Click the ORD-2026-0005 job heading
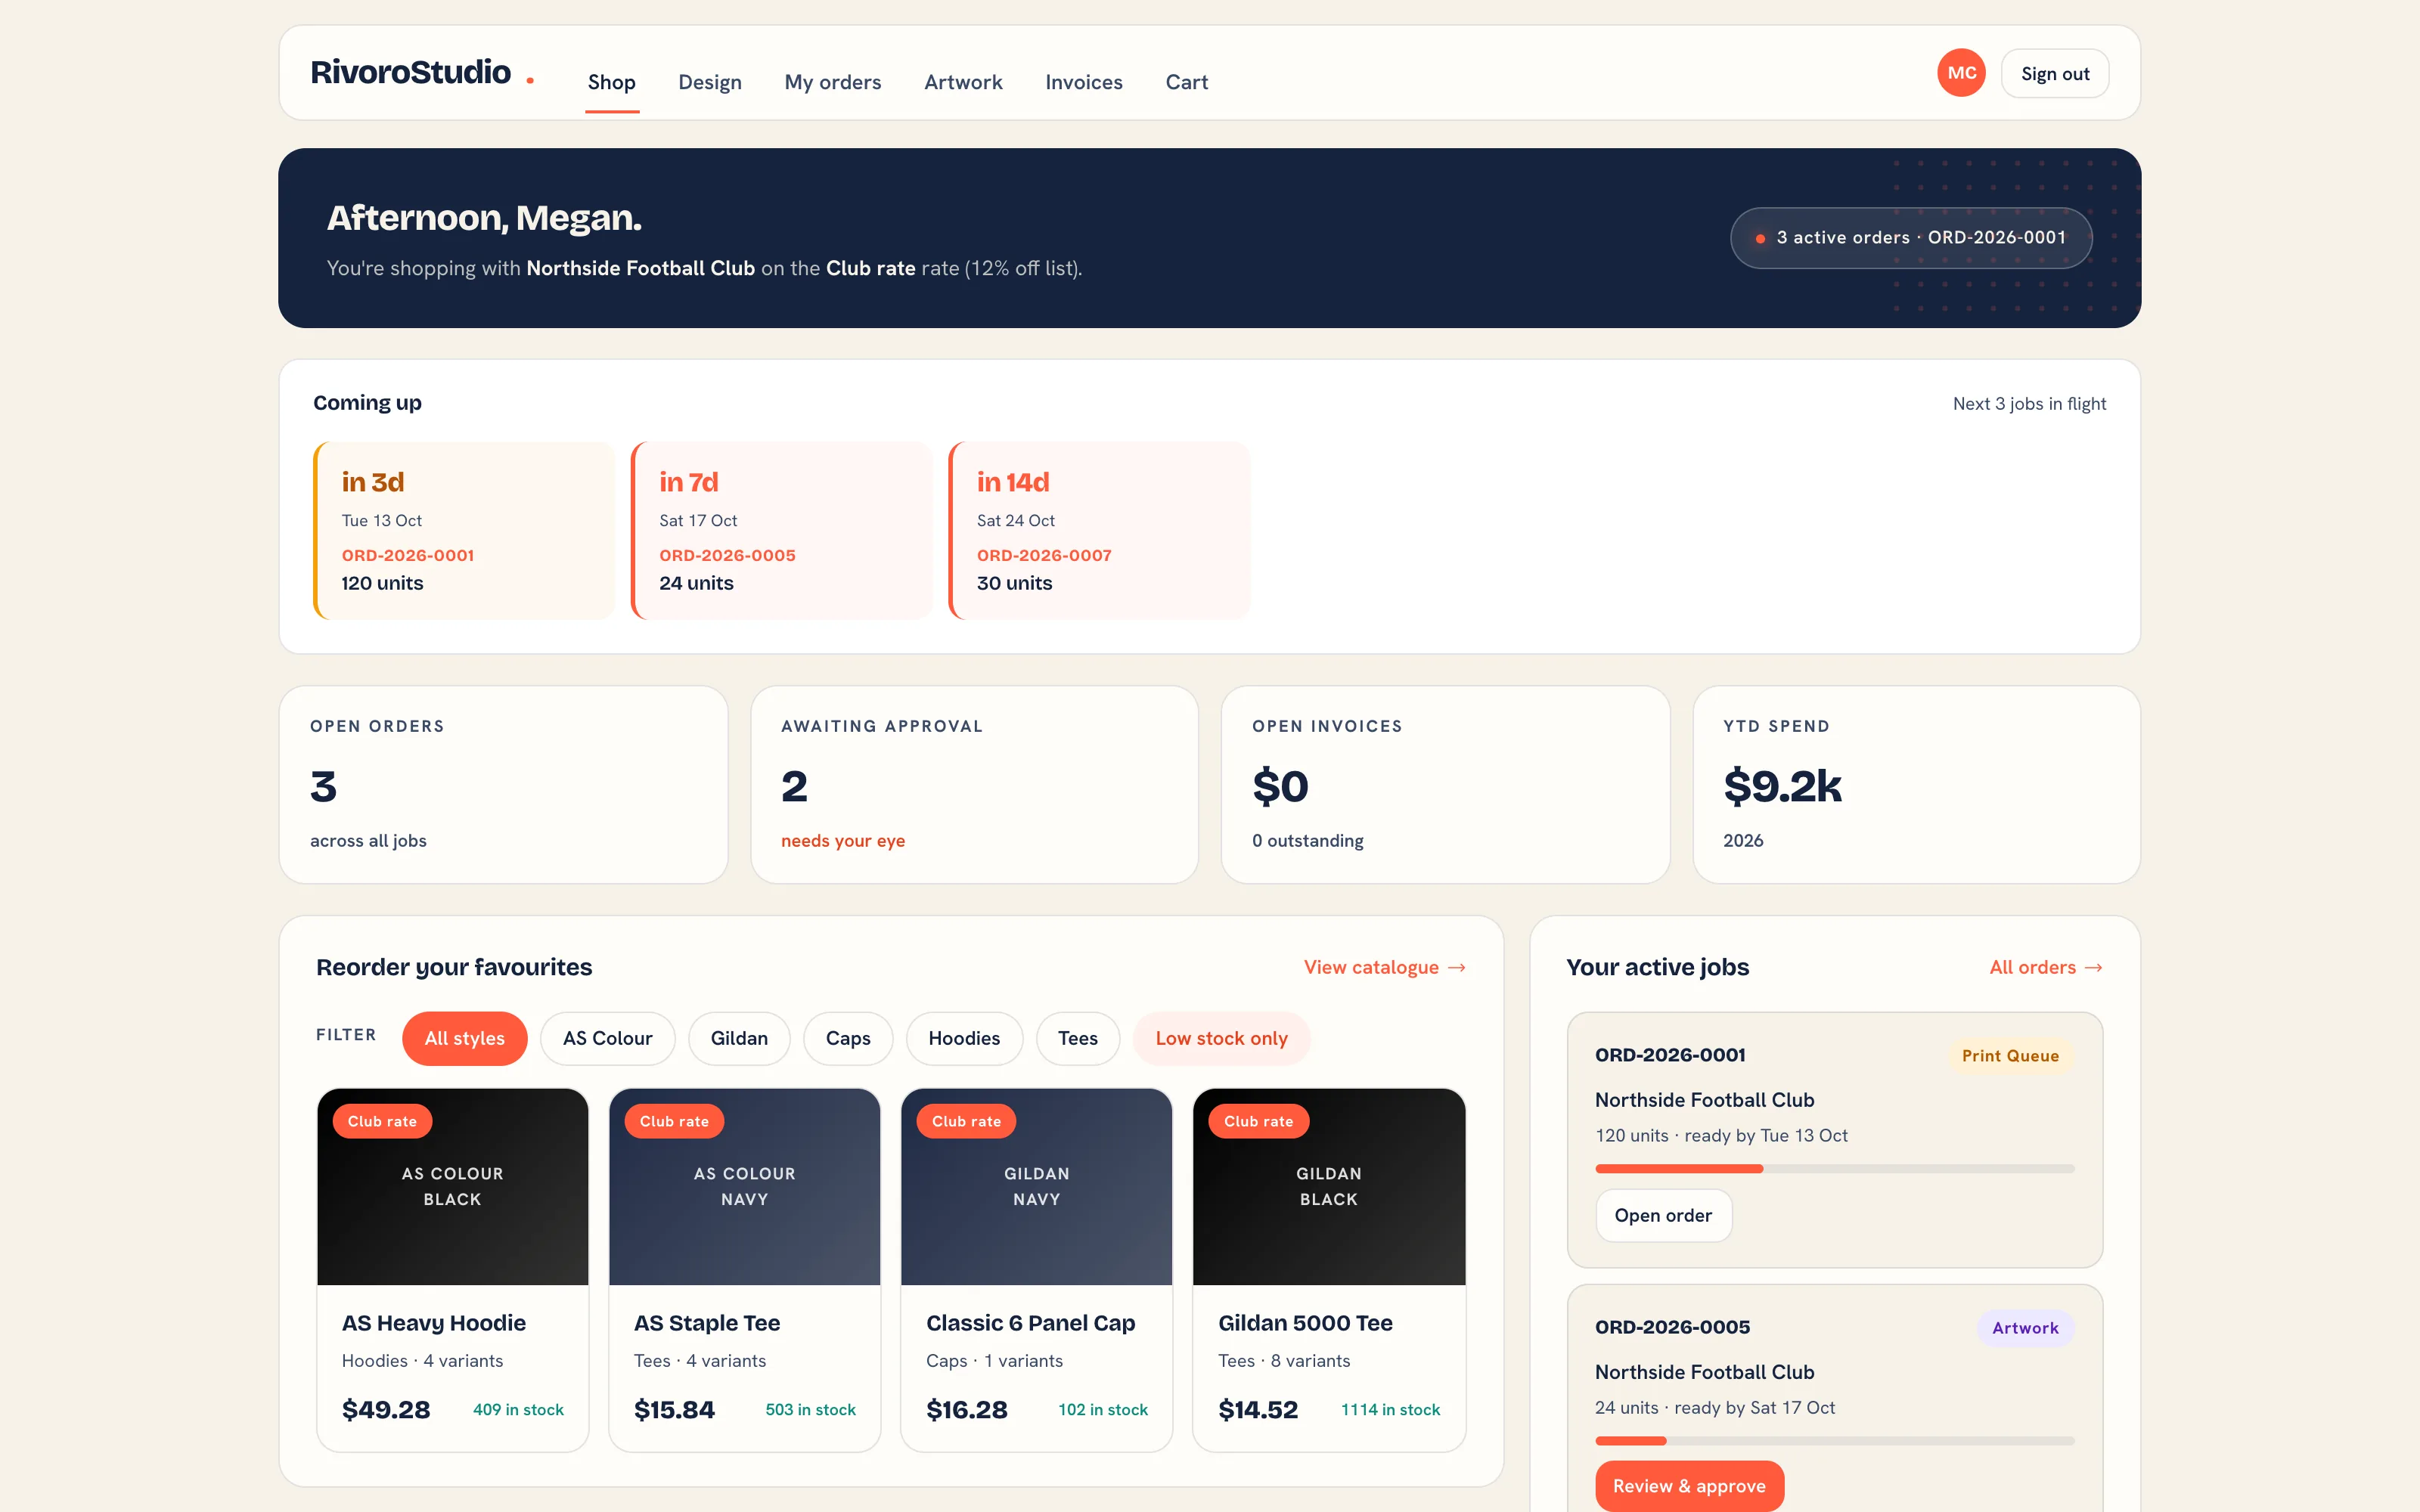This screenshot has height=1512, width=2420. coord(1672,1327)
